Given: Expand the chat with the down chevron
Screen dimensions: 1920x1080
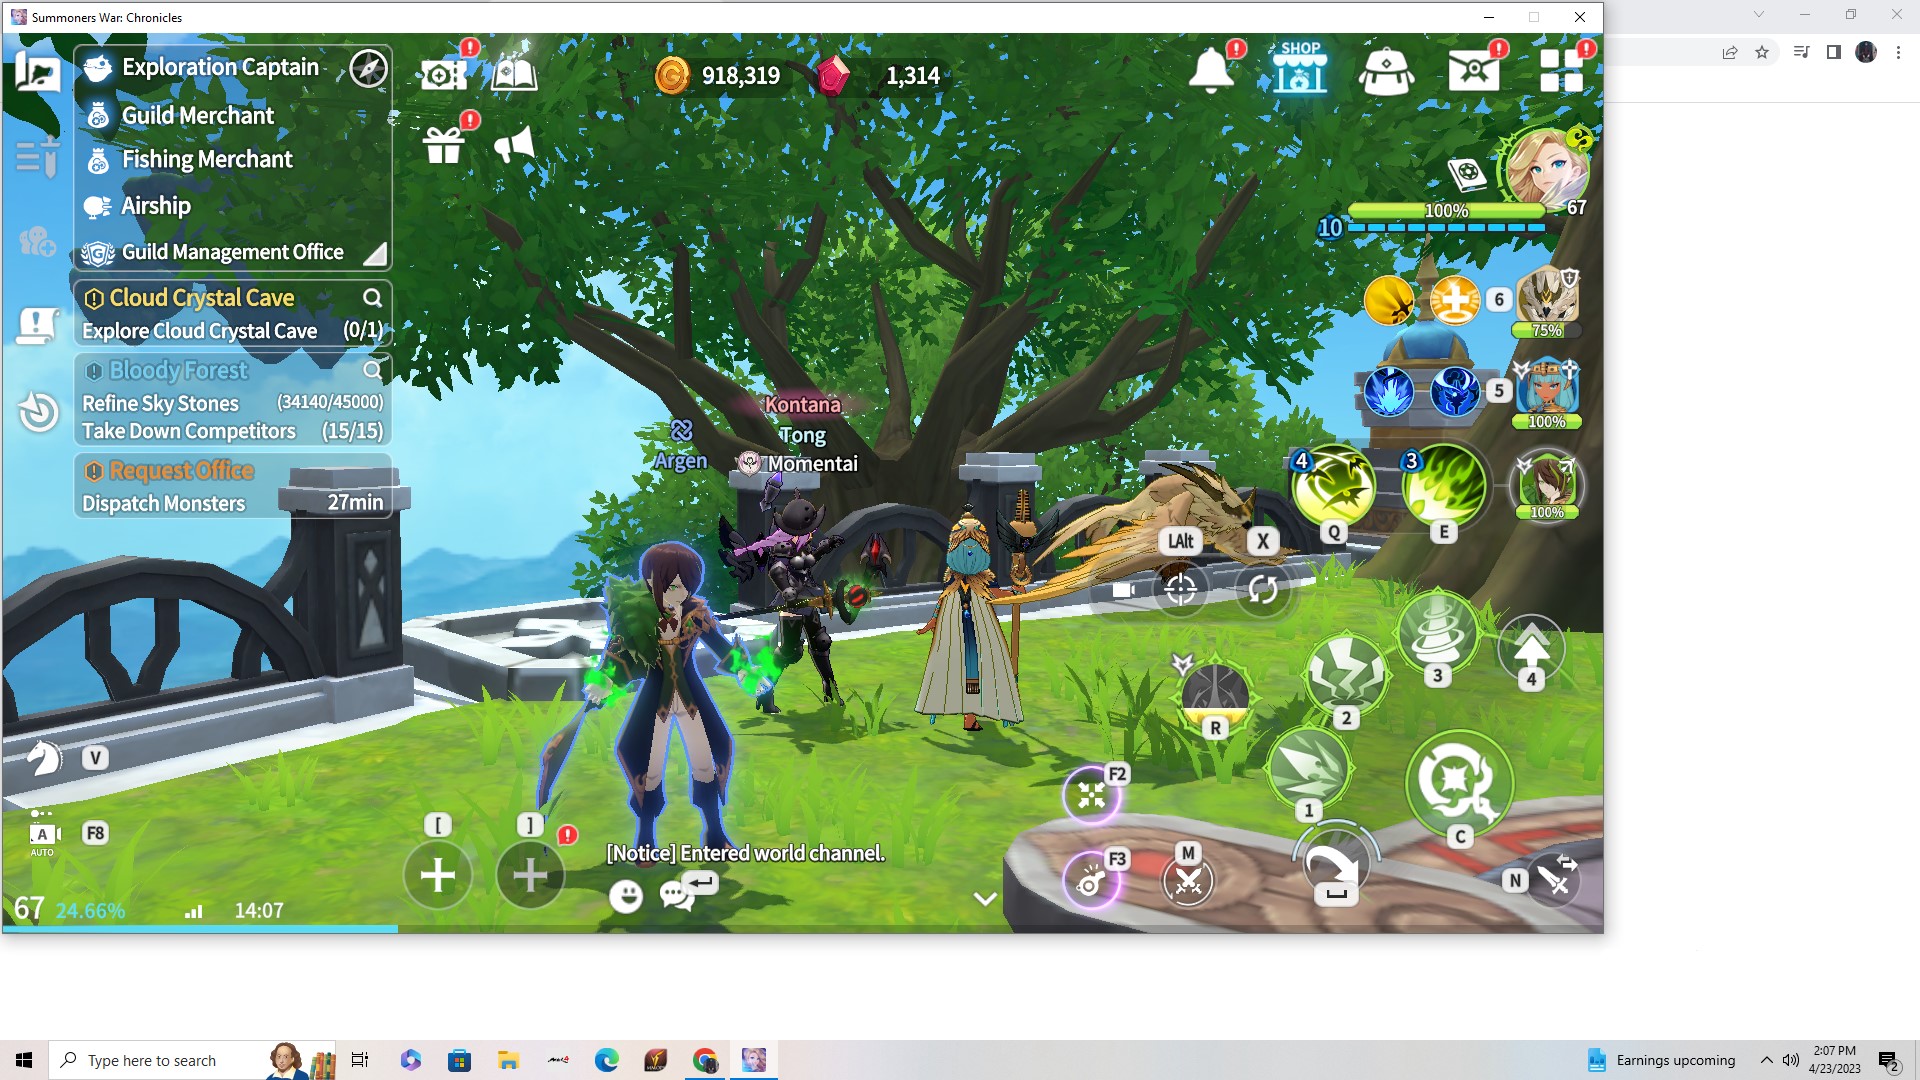Looking at the screenshot, I should pos(985,899).
